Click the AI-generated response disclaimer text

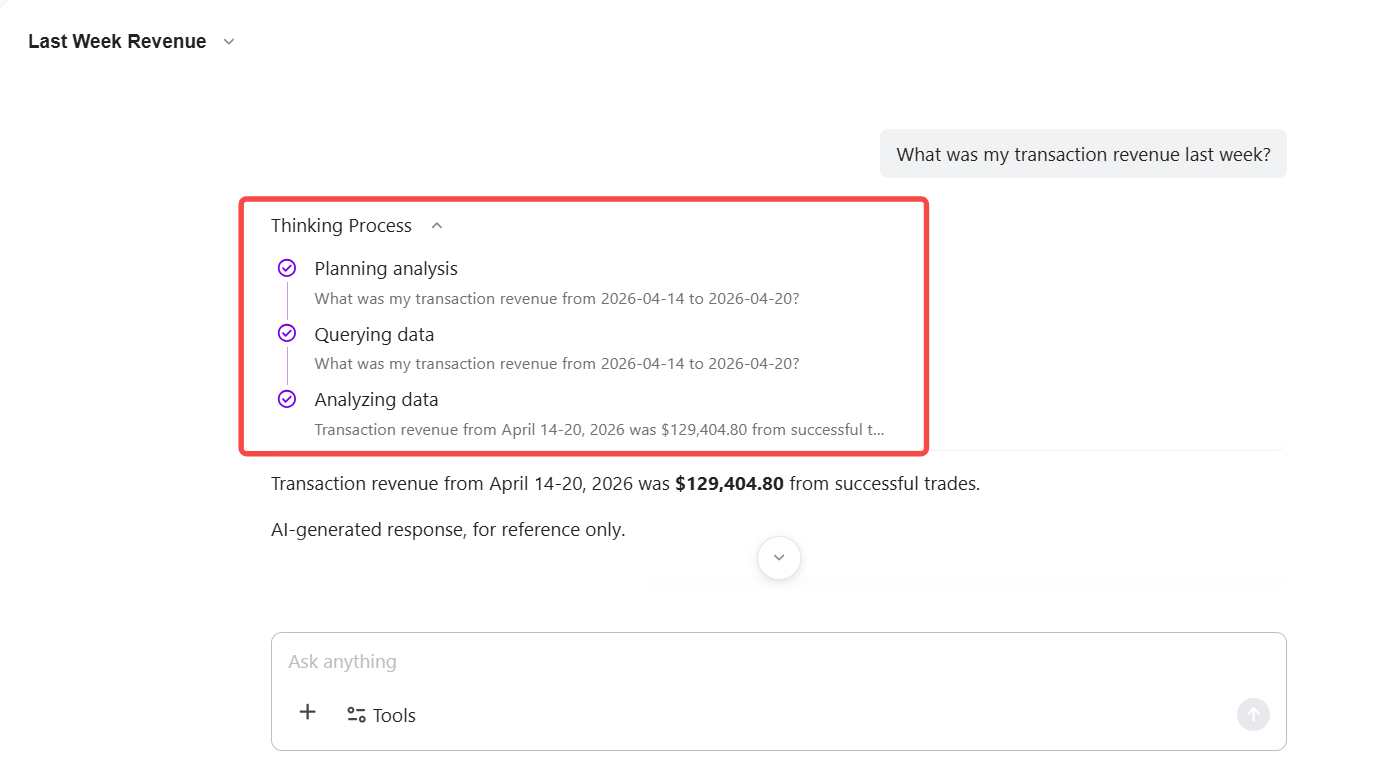[448, 530]
